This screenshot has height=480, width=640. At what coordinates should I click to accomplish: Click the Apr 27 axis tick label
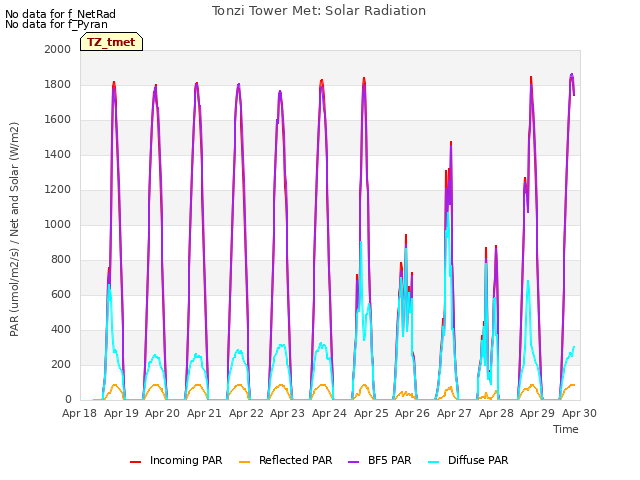[454, 413]
